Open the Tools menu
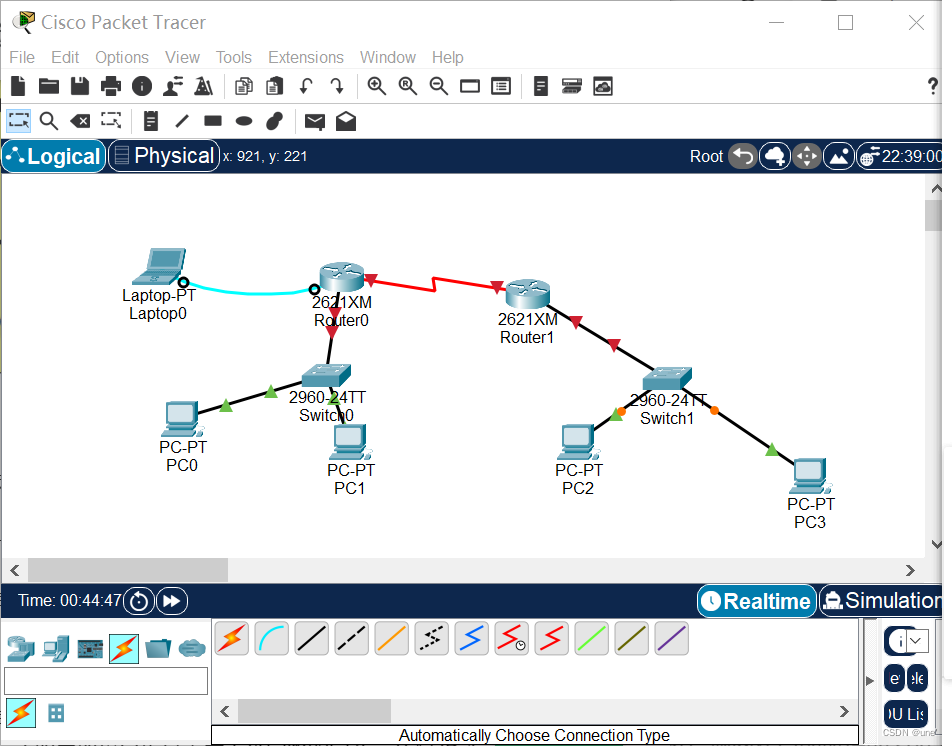 233,57
